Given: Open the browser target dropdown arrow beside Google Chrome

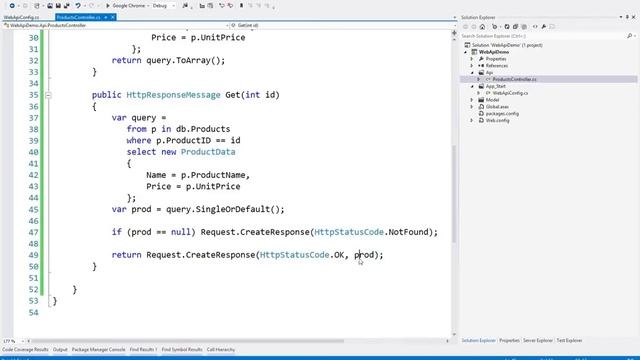Looking at the screenshot, I should click(148, 6).
